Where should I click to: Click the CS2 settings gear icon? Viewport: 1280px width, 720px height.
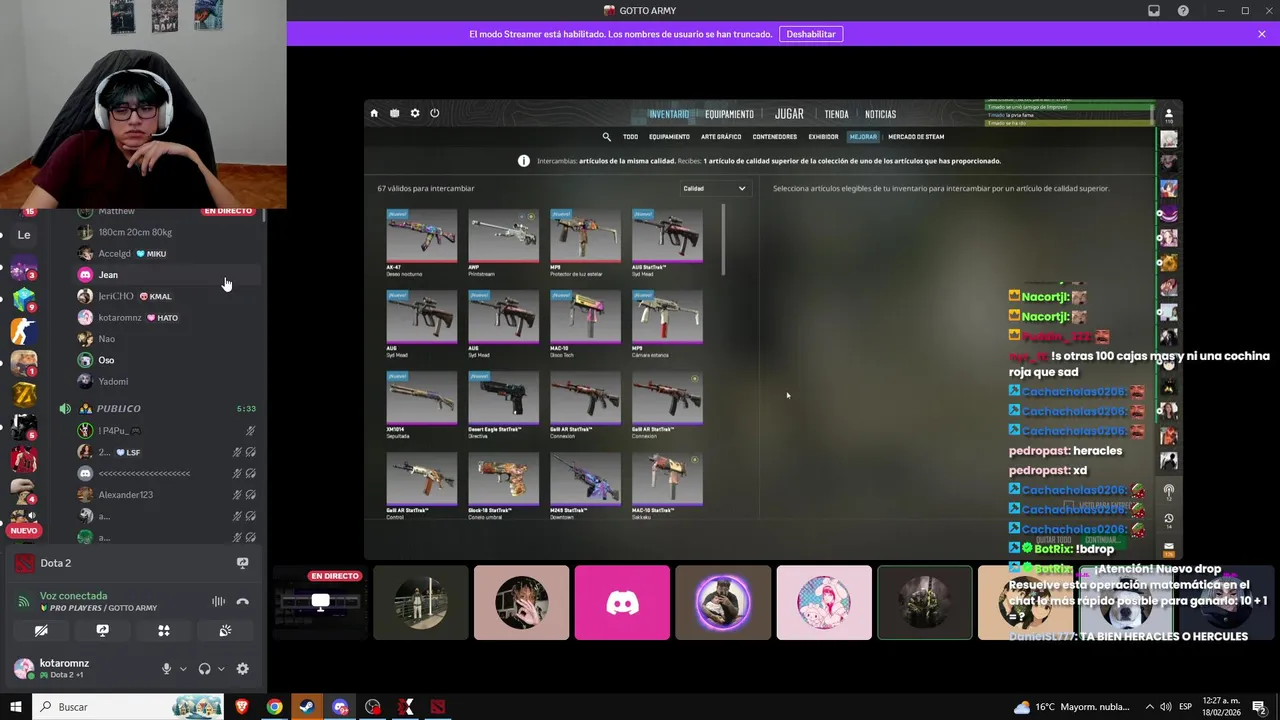415,113
